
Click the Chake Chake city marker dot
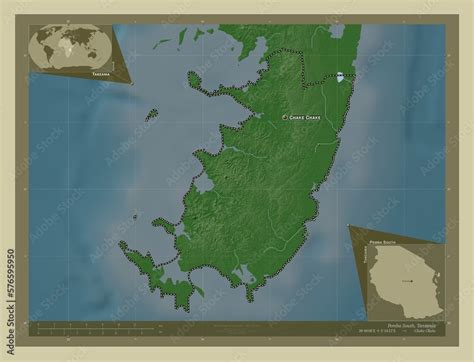coord(285,117)
